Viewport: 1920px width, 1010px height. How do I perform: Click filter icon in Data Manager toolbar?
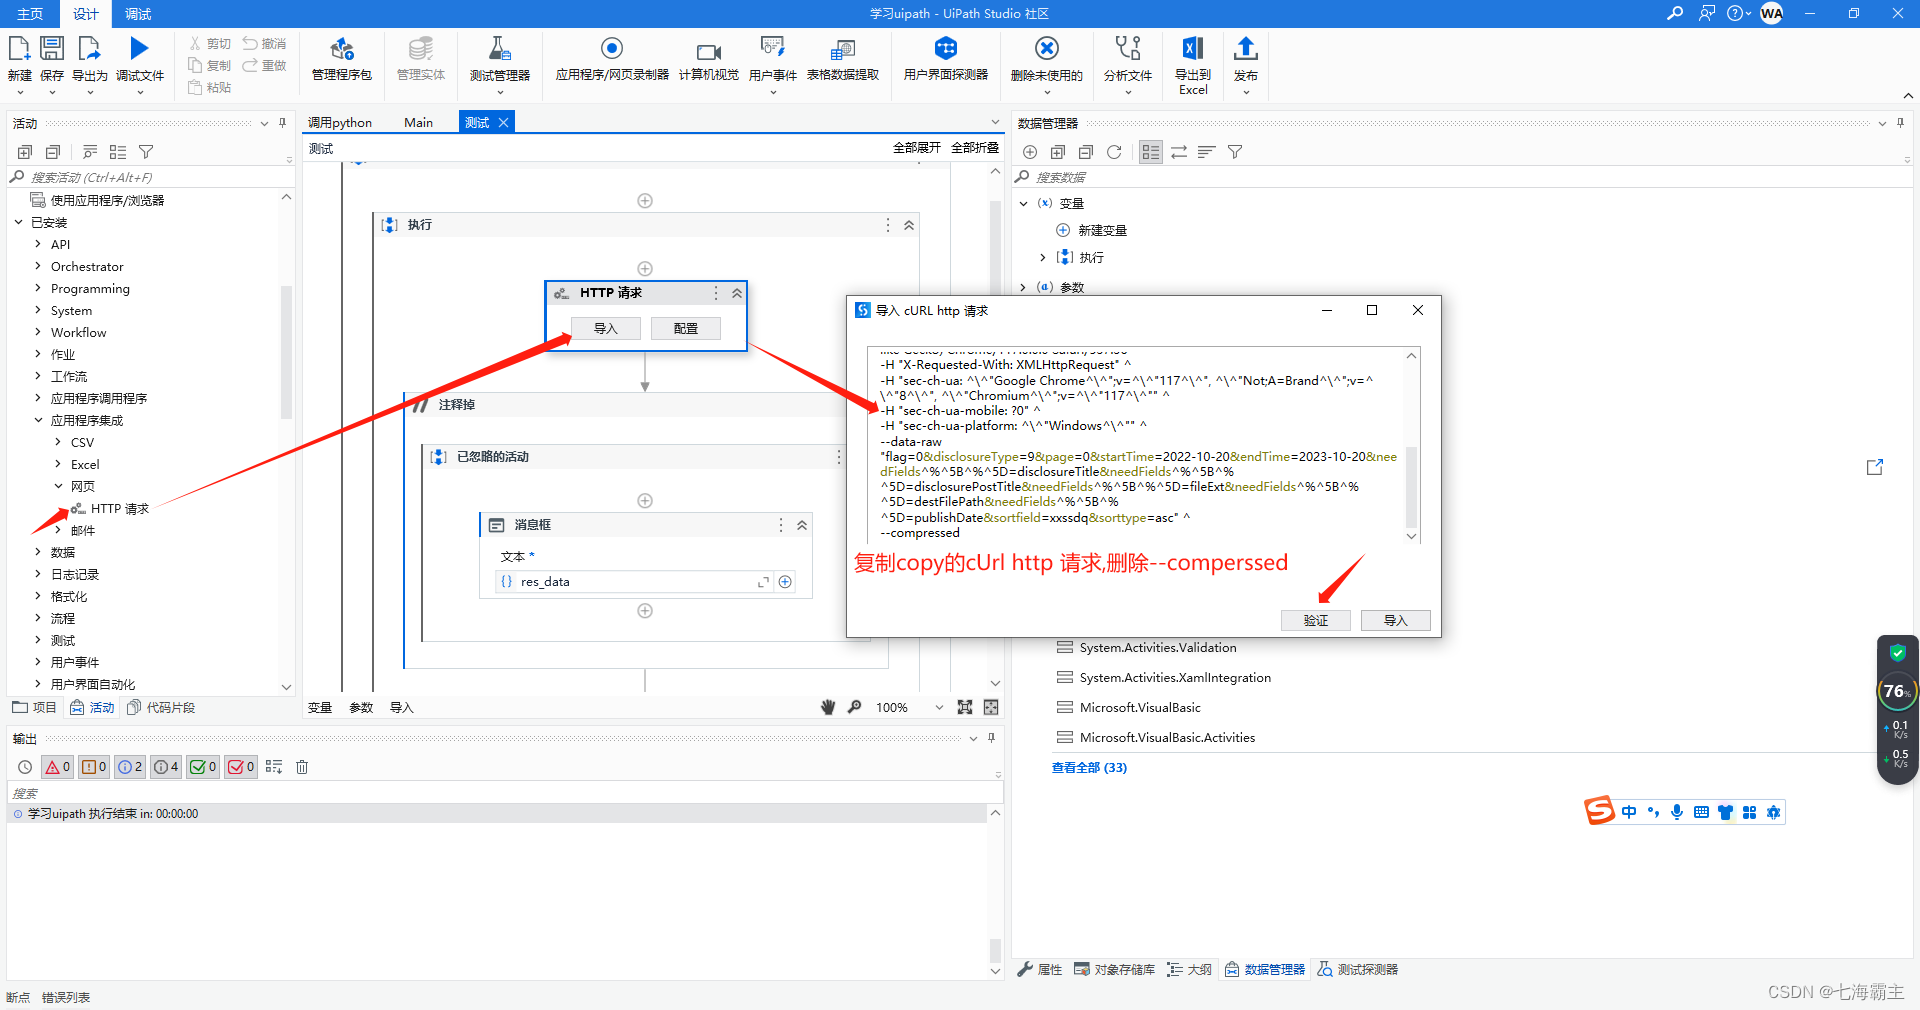point(1235,152)
